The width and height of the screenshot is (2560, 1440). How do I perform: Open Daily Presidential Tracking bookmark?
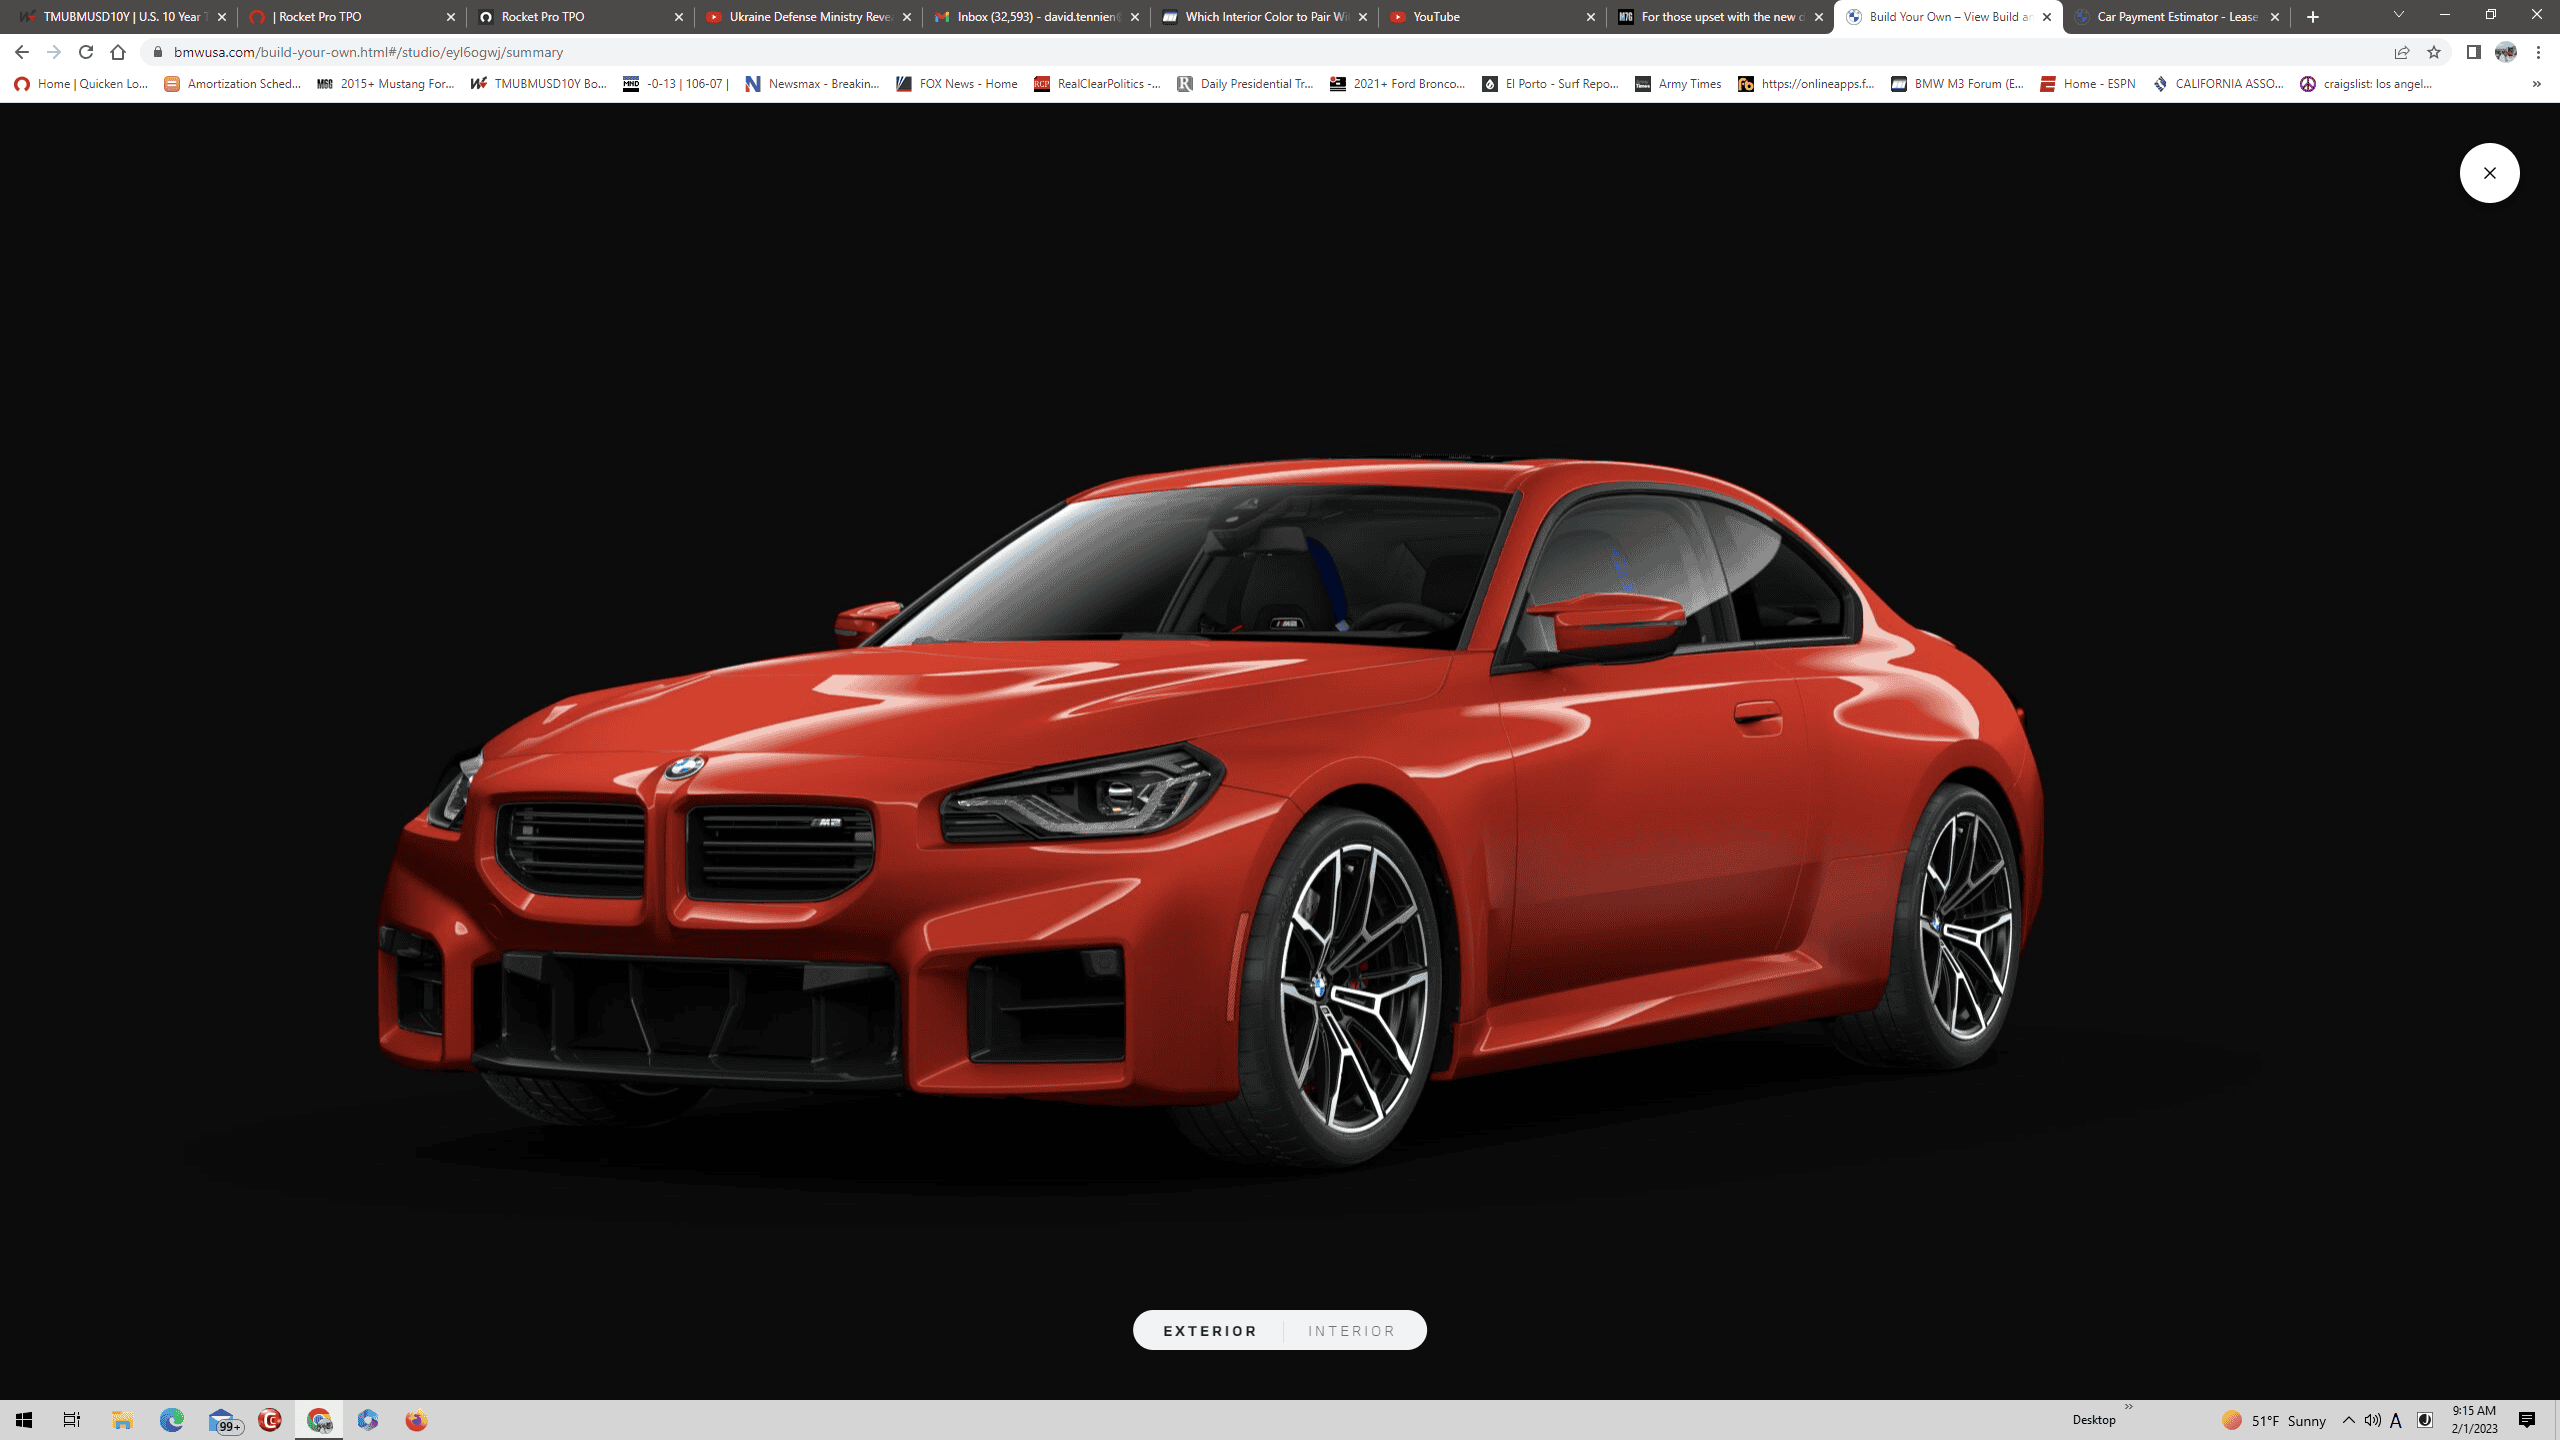click(1245, 84)
